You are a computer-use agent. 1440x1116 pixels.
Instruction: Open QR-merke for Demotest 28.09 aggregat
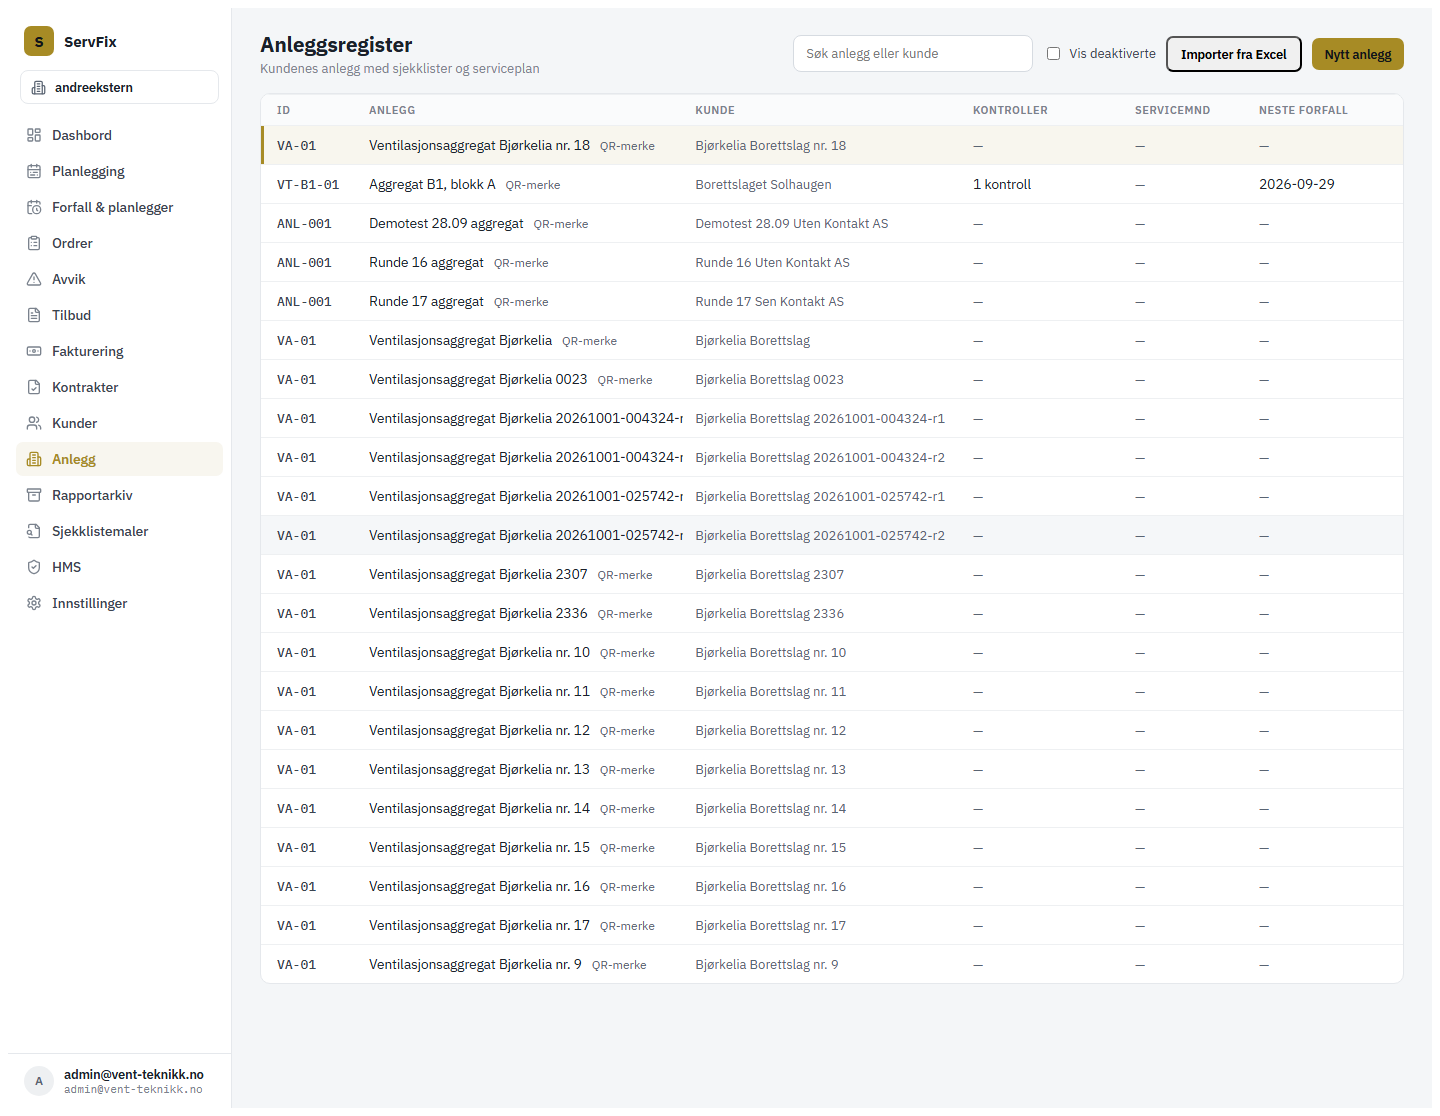click(561, 224)
